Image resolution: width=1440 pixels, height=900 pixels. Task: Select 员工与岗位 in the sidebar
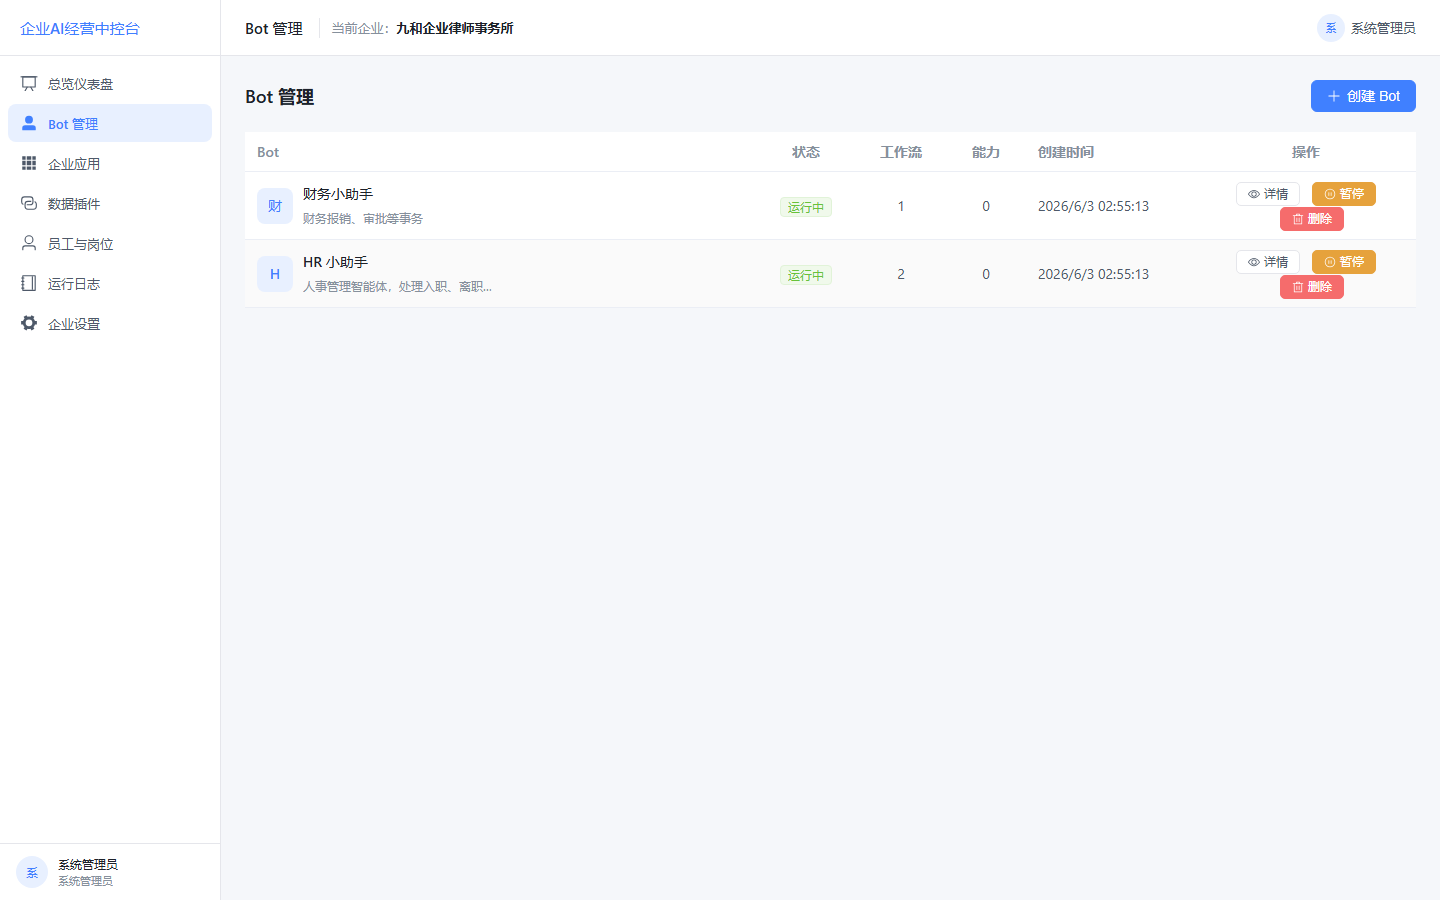(110, 244)
